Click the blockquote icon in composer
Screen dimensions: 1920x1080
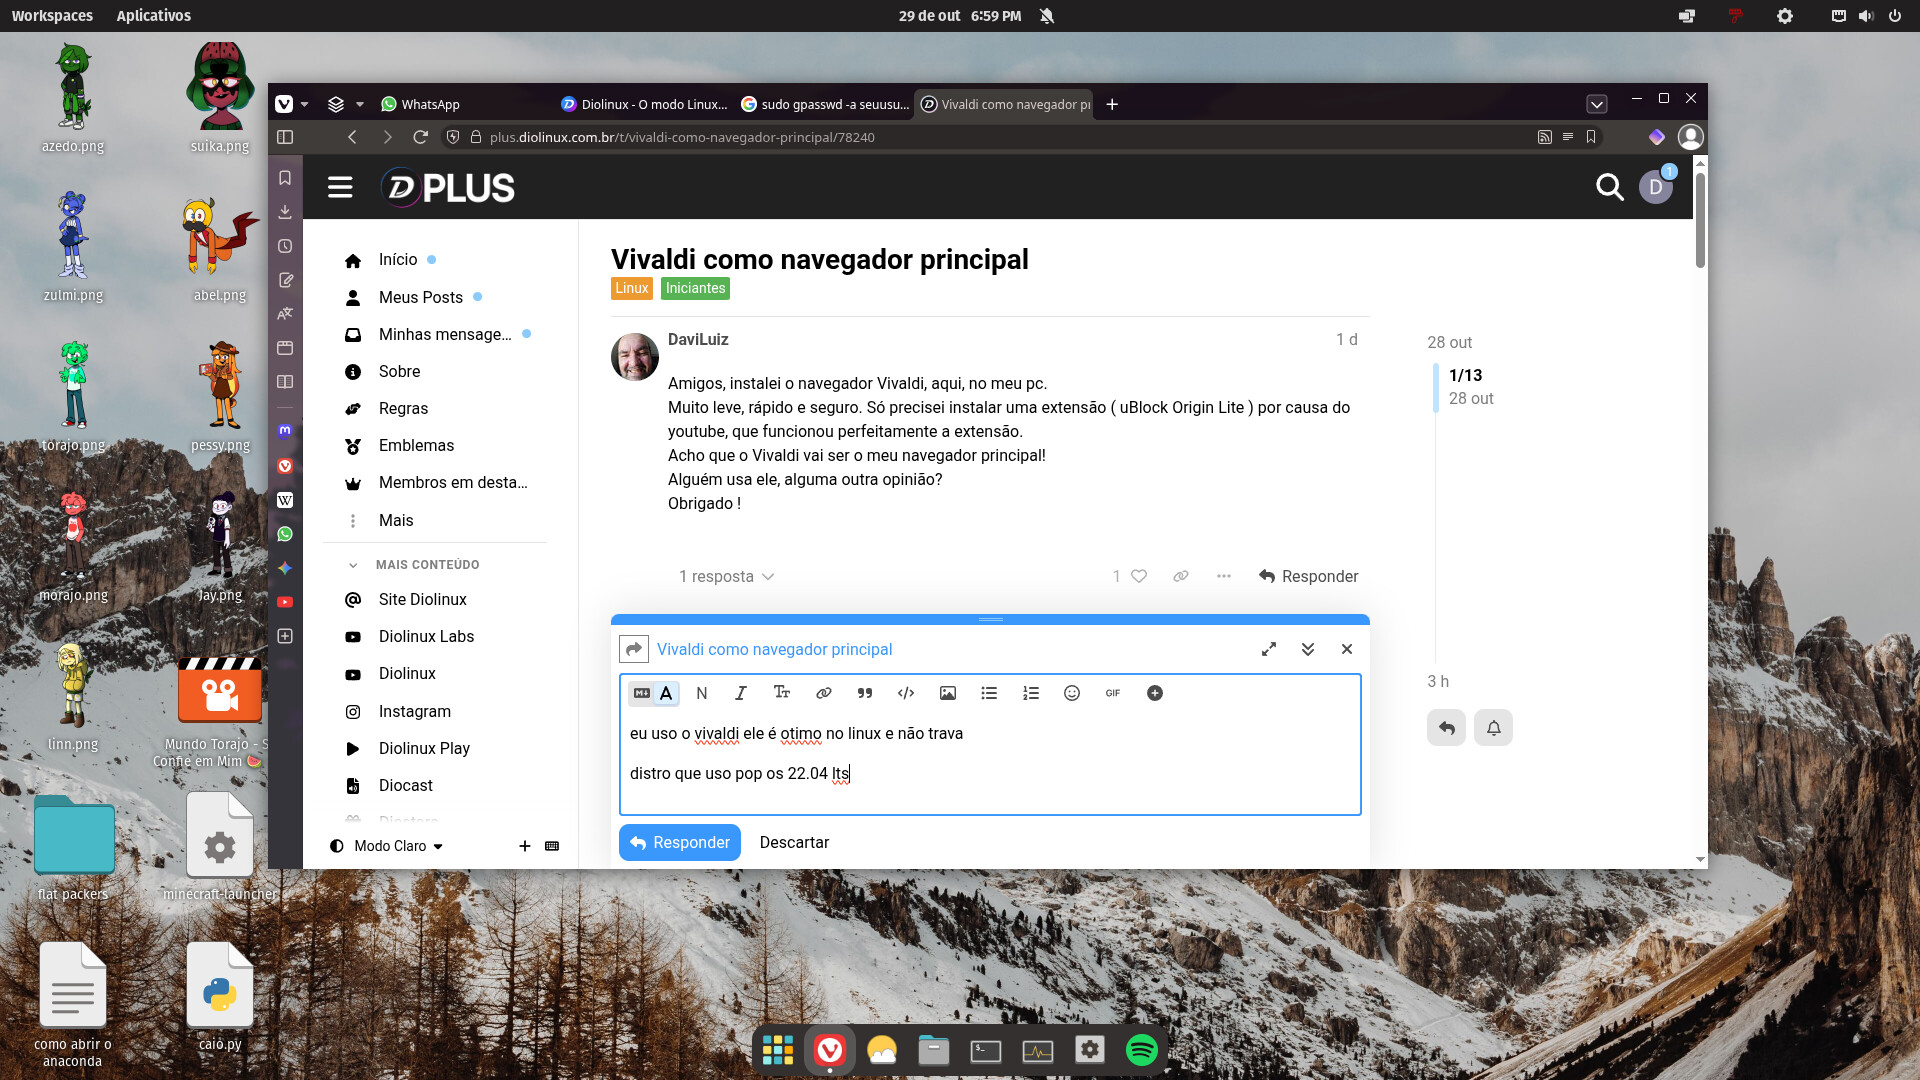865,693
